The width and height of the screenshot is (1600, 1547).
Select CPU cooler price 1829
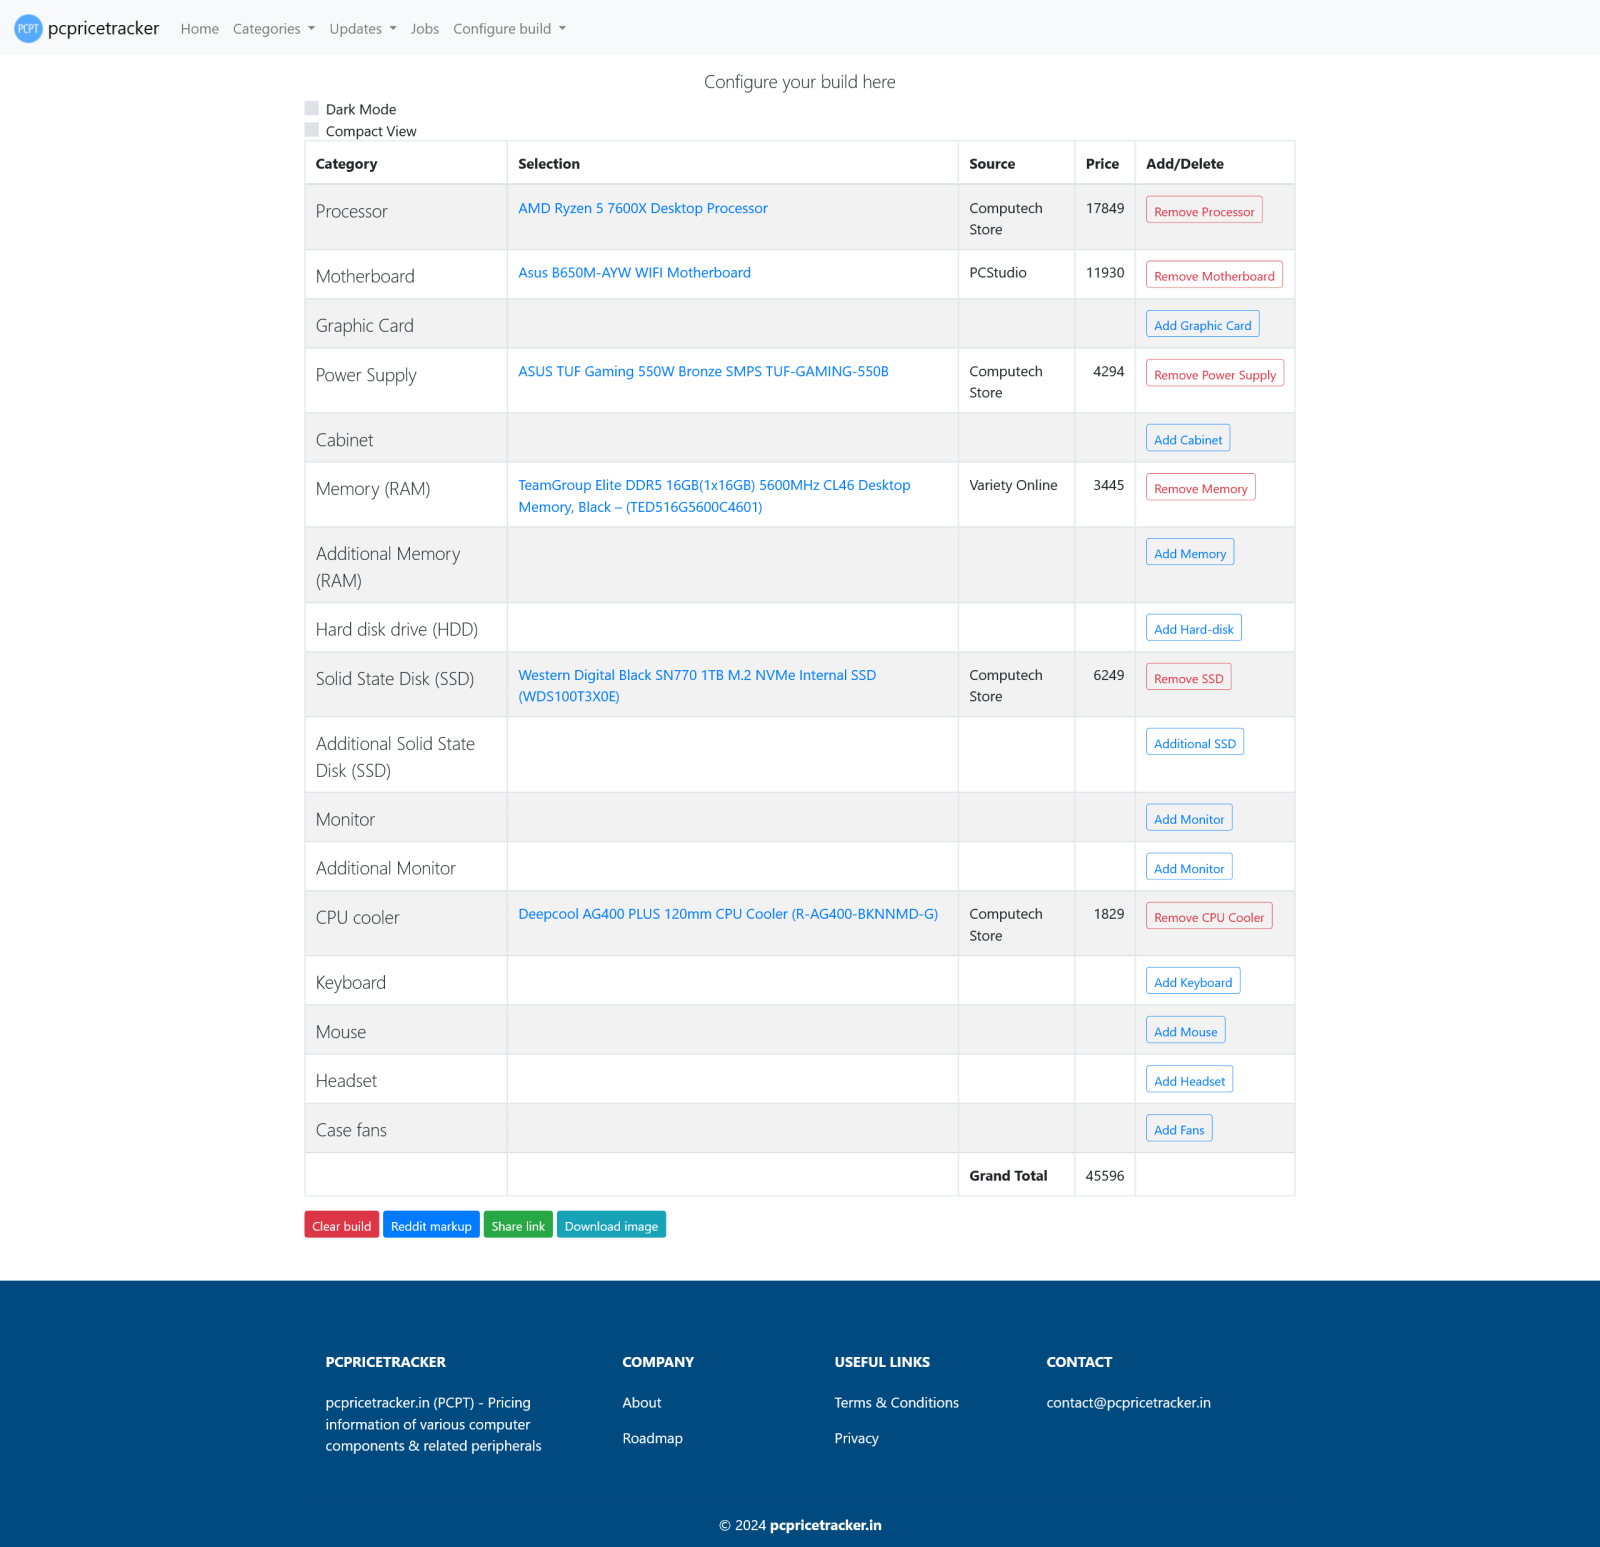1108,914
